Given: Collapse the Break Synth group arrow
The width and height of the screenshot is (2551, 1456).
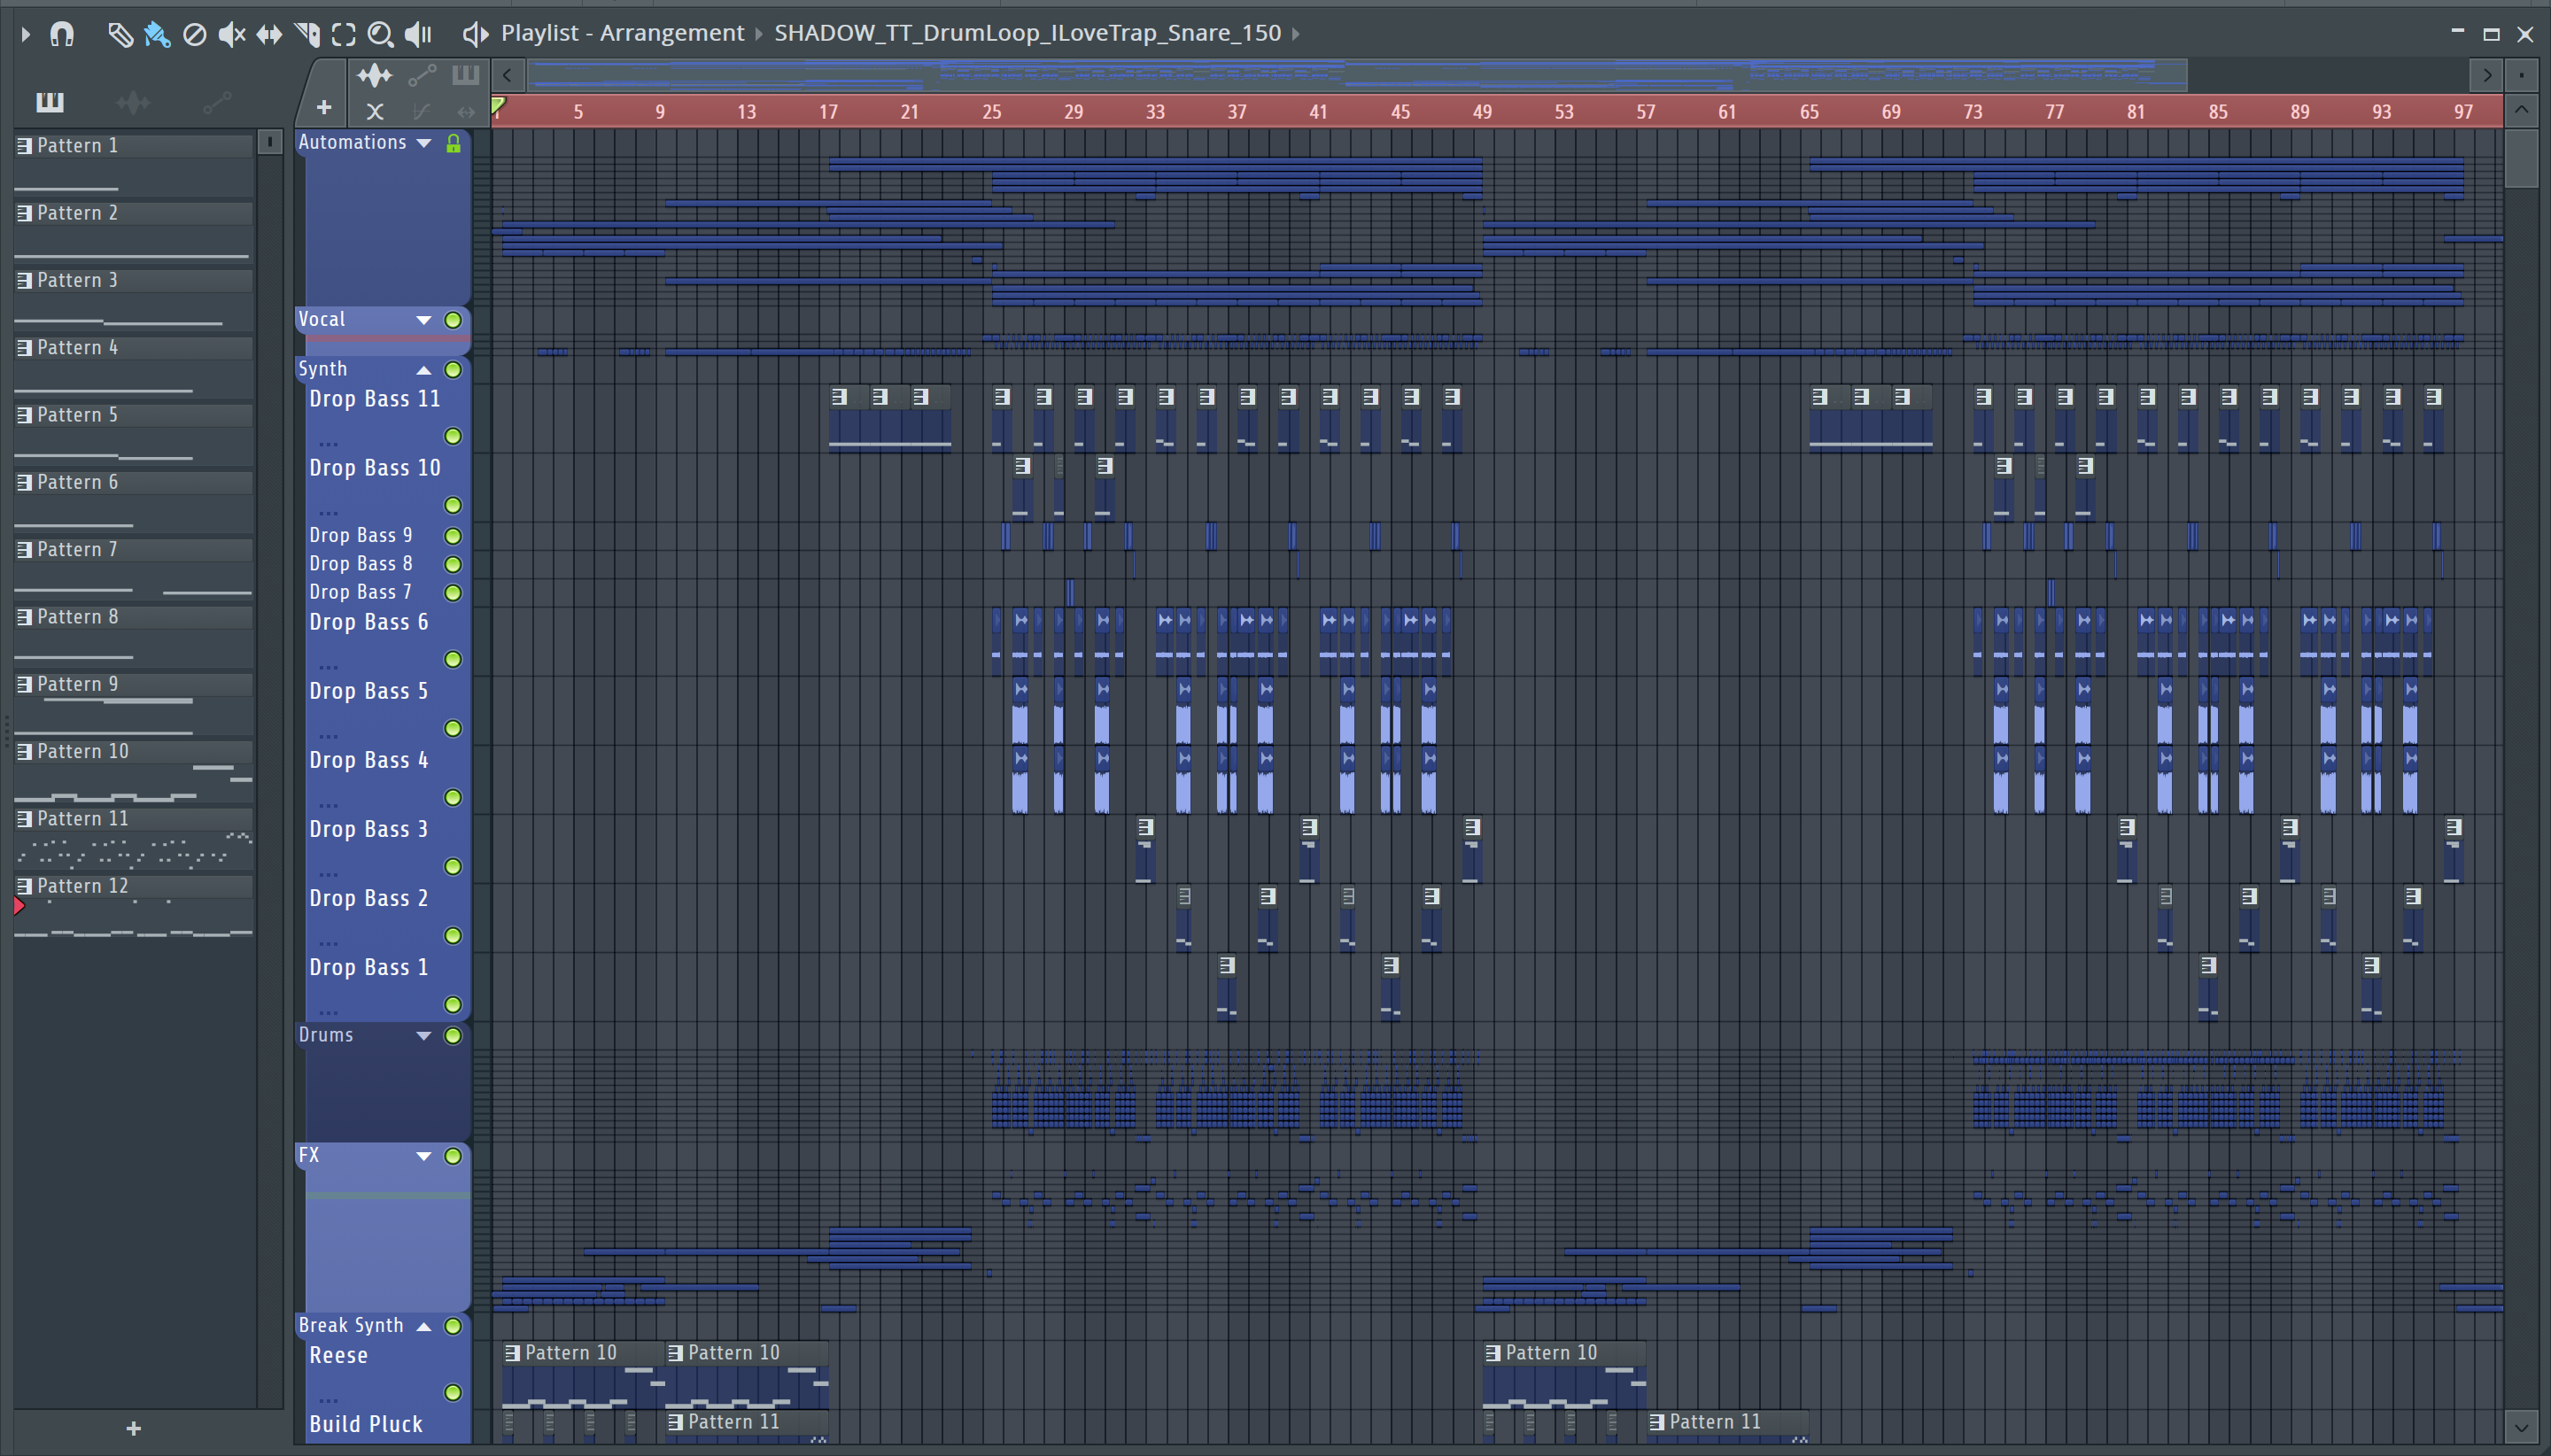Looking at the screenshot, I should coord(424,1326).
